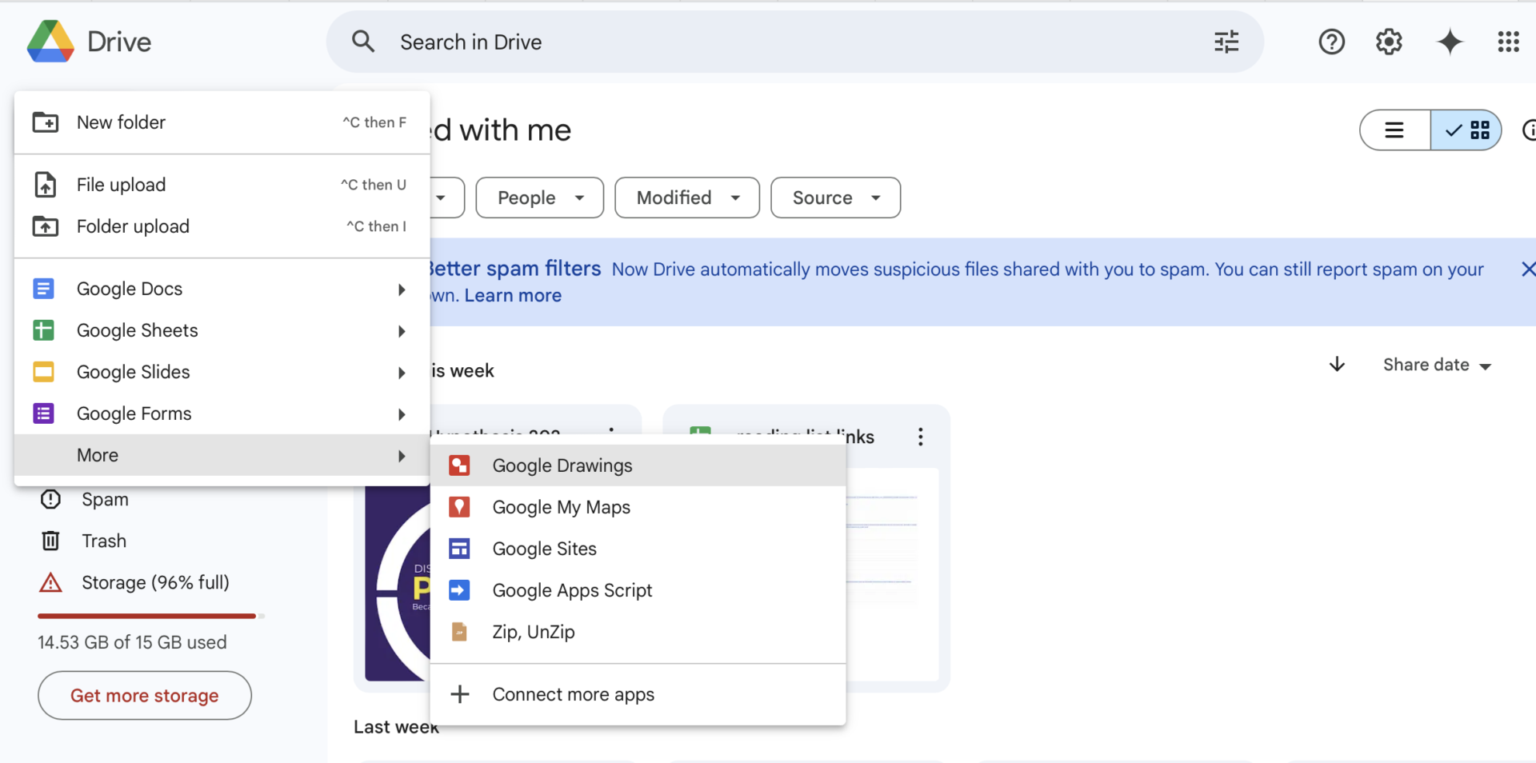Click the Get more storage button
This screenshot has height=763, width=1536.
144,695
